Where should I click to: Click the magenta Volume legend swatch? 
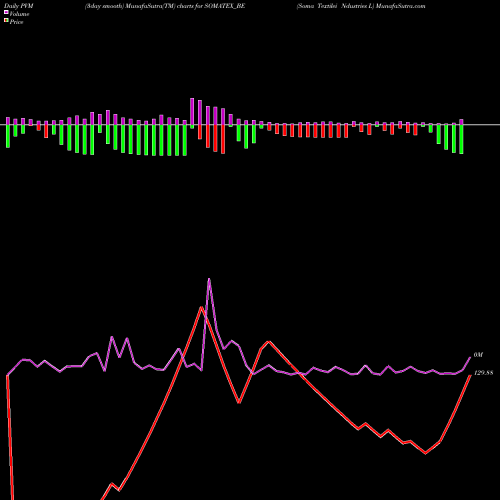(6, 13)
